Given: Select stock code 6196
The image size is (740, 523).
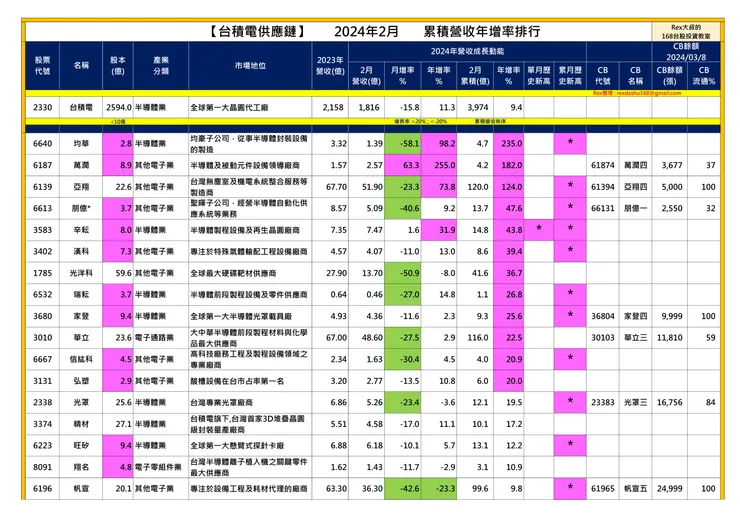Looking at the screenshot, I should [x=42, y=489].
